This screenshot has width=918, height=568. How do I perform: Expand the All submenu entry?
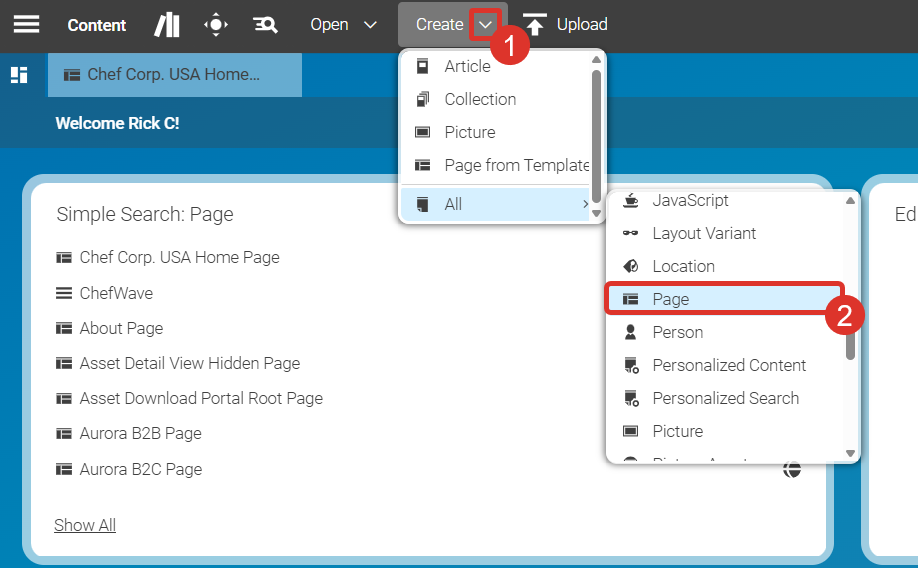click(x=500, y=204)
